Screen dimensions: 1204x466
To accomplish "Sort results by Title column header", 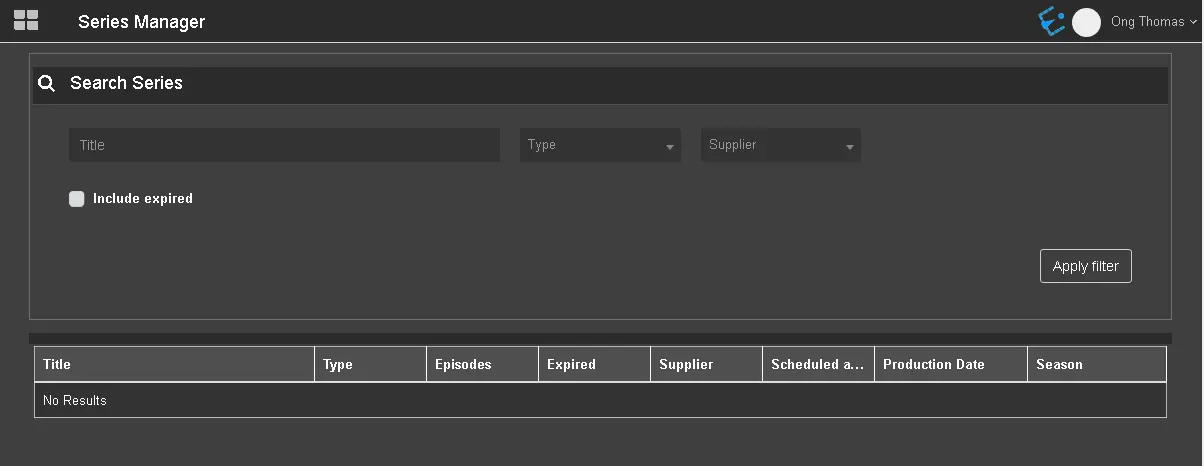I will pyautogui.click(x=174, y=365).
